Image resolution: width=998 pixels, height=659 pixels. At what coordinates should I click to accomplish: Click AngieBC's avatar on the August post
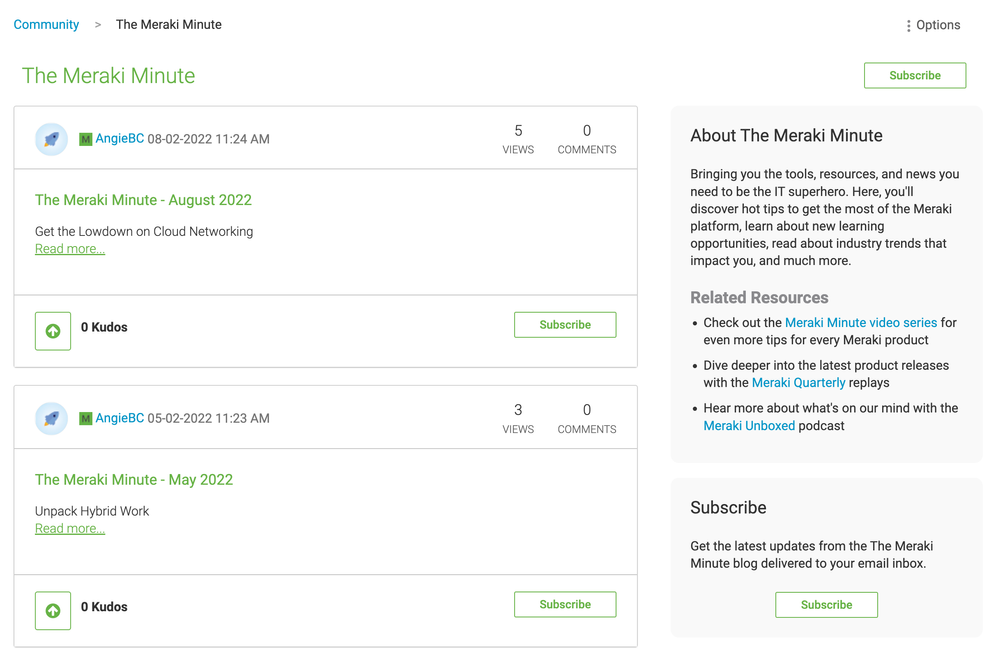tap(51, 140)
